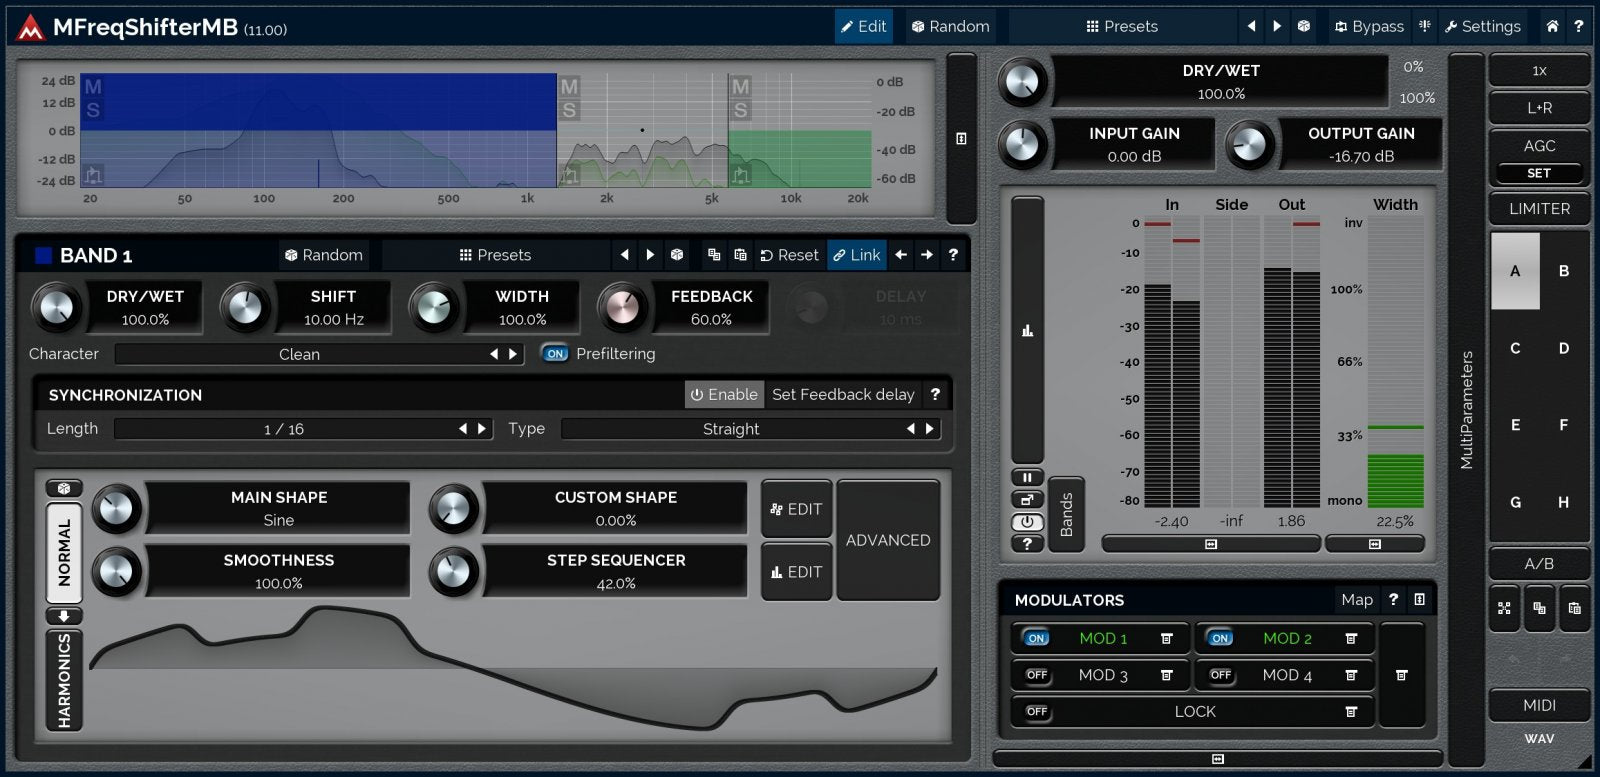
Task: Adjust the Feedback knob
Action: pos(622,308)
